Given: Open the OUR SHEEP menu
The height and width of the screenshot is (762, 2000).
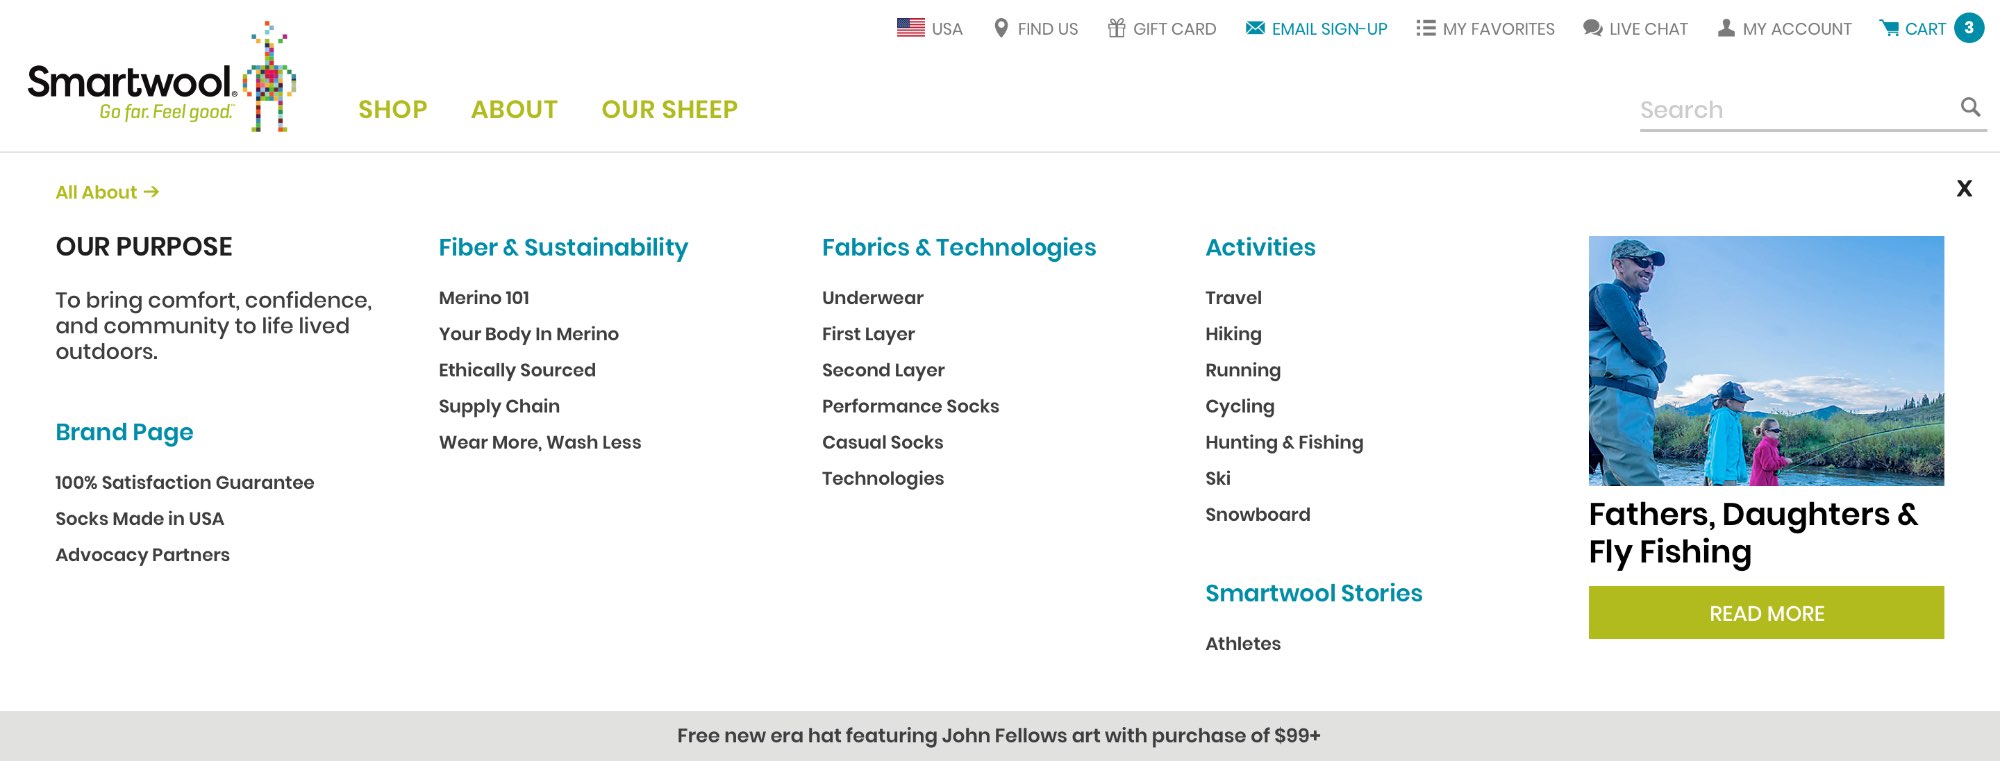Looking at the screenshot, I should [669, 110].
